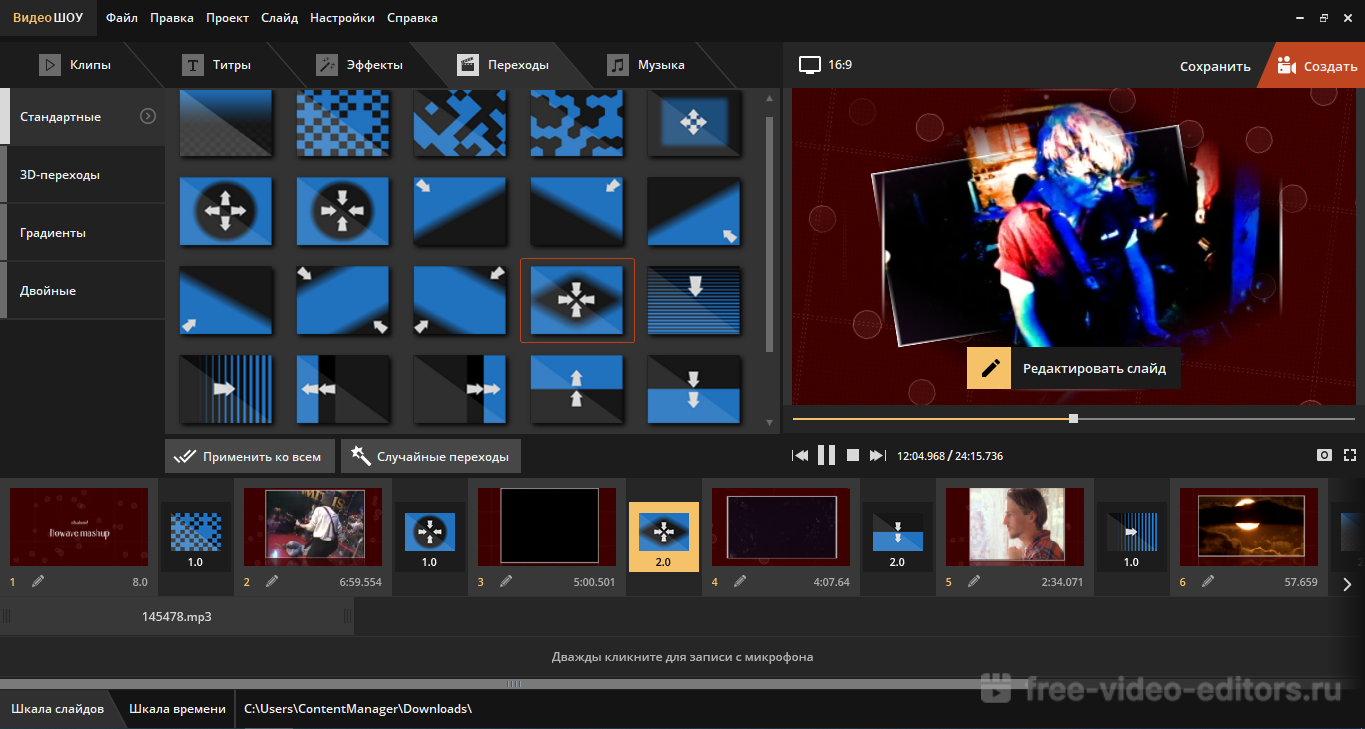This screenshot has width=1365, height=729.
Task: Select slide 2 thumbnail in timeline
Action: 313,527
